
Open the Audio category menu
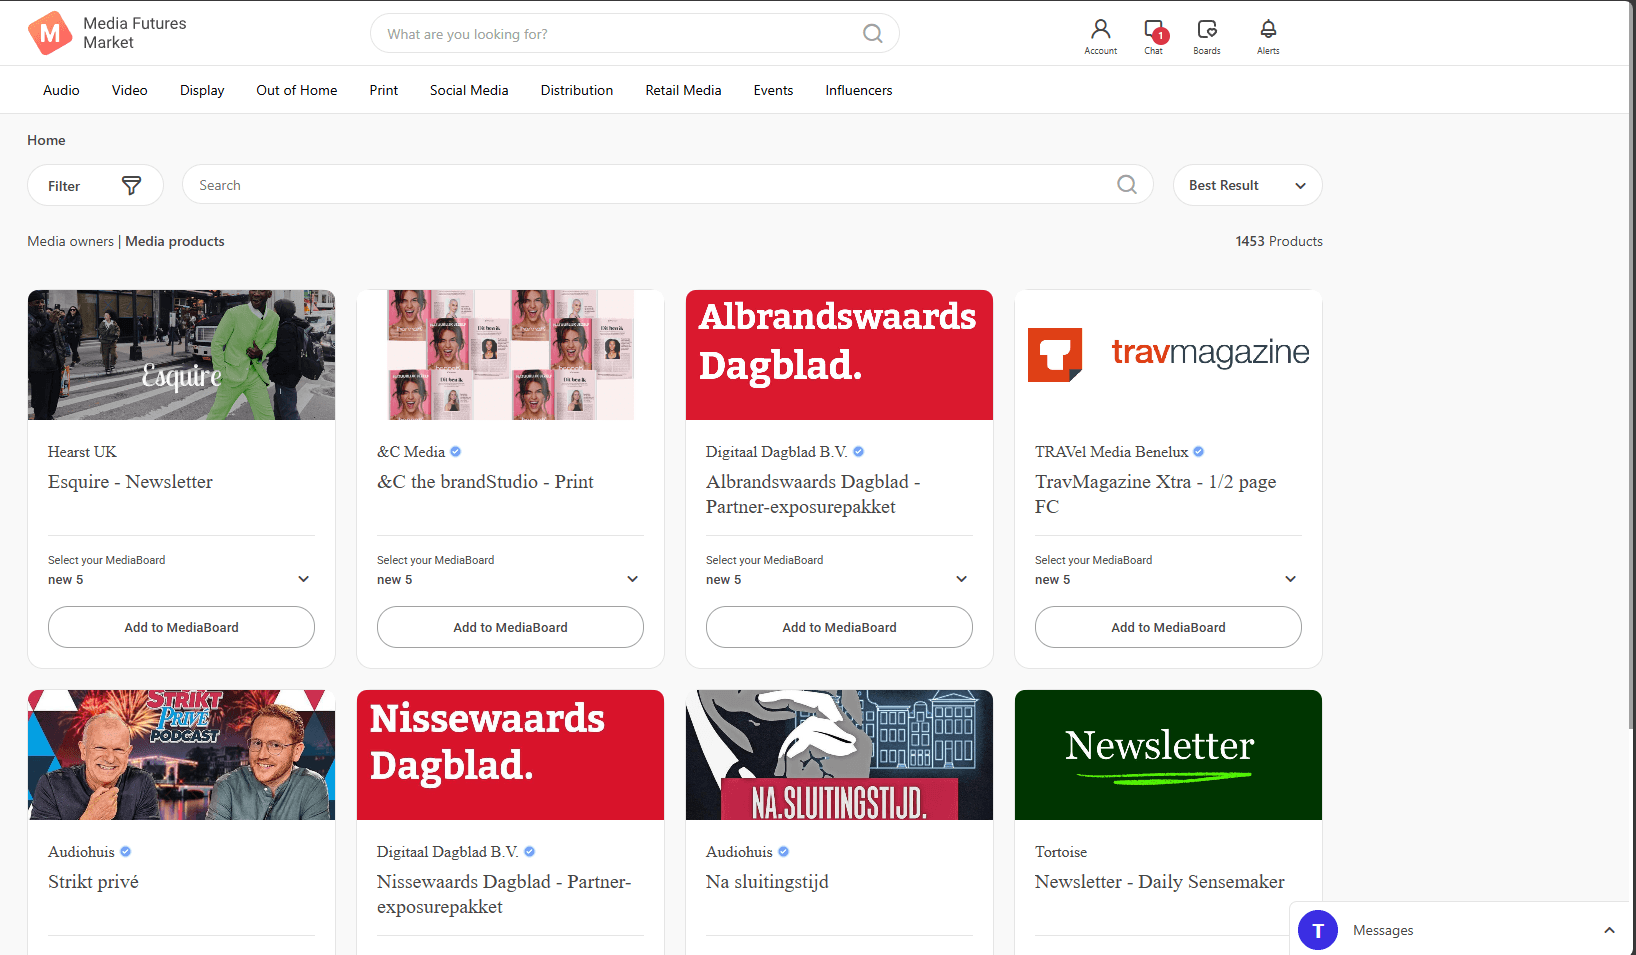point(61,90)
